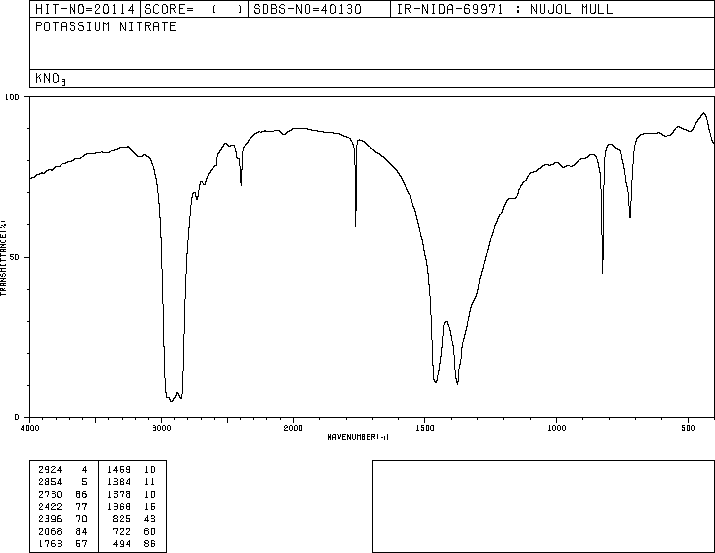Click the 2000 x-axis tick label
715x553 pixels.
click(x=293, y=428)
